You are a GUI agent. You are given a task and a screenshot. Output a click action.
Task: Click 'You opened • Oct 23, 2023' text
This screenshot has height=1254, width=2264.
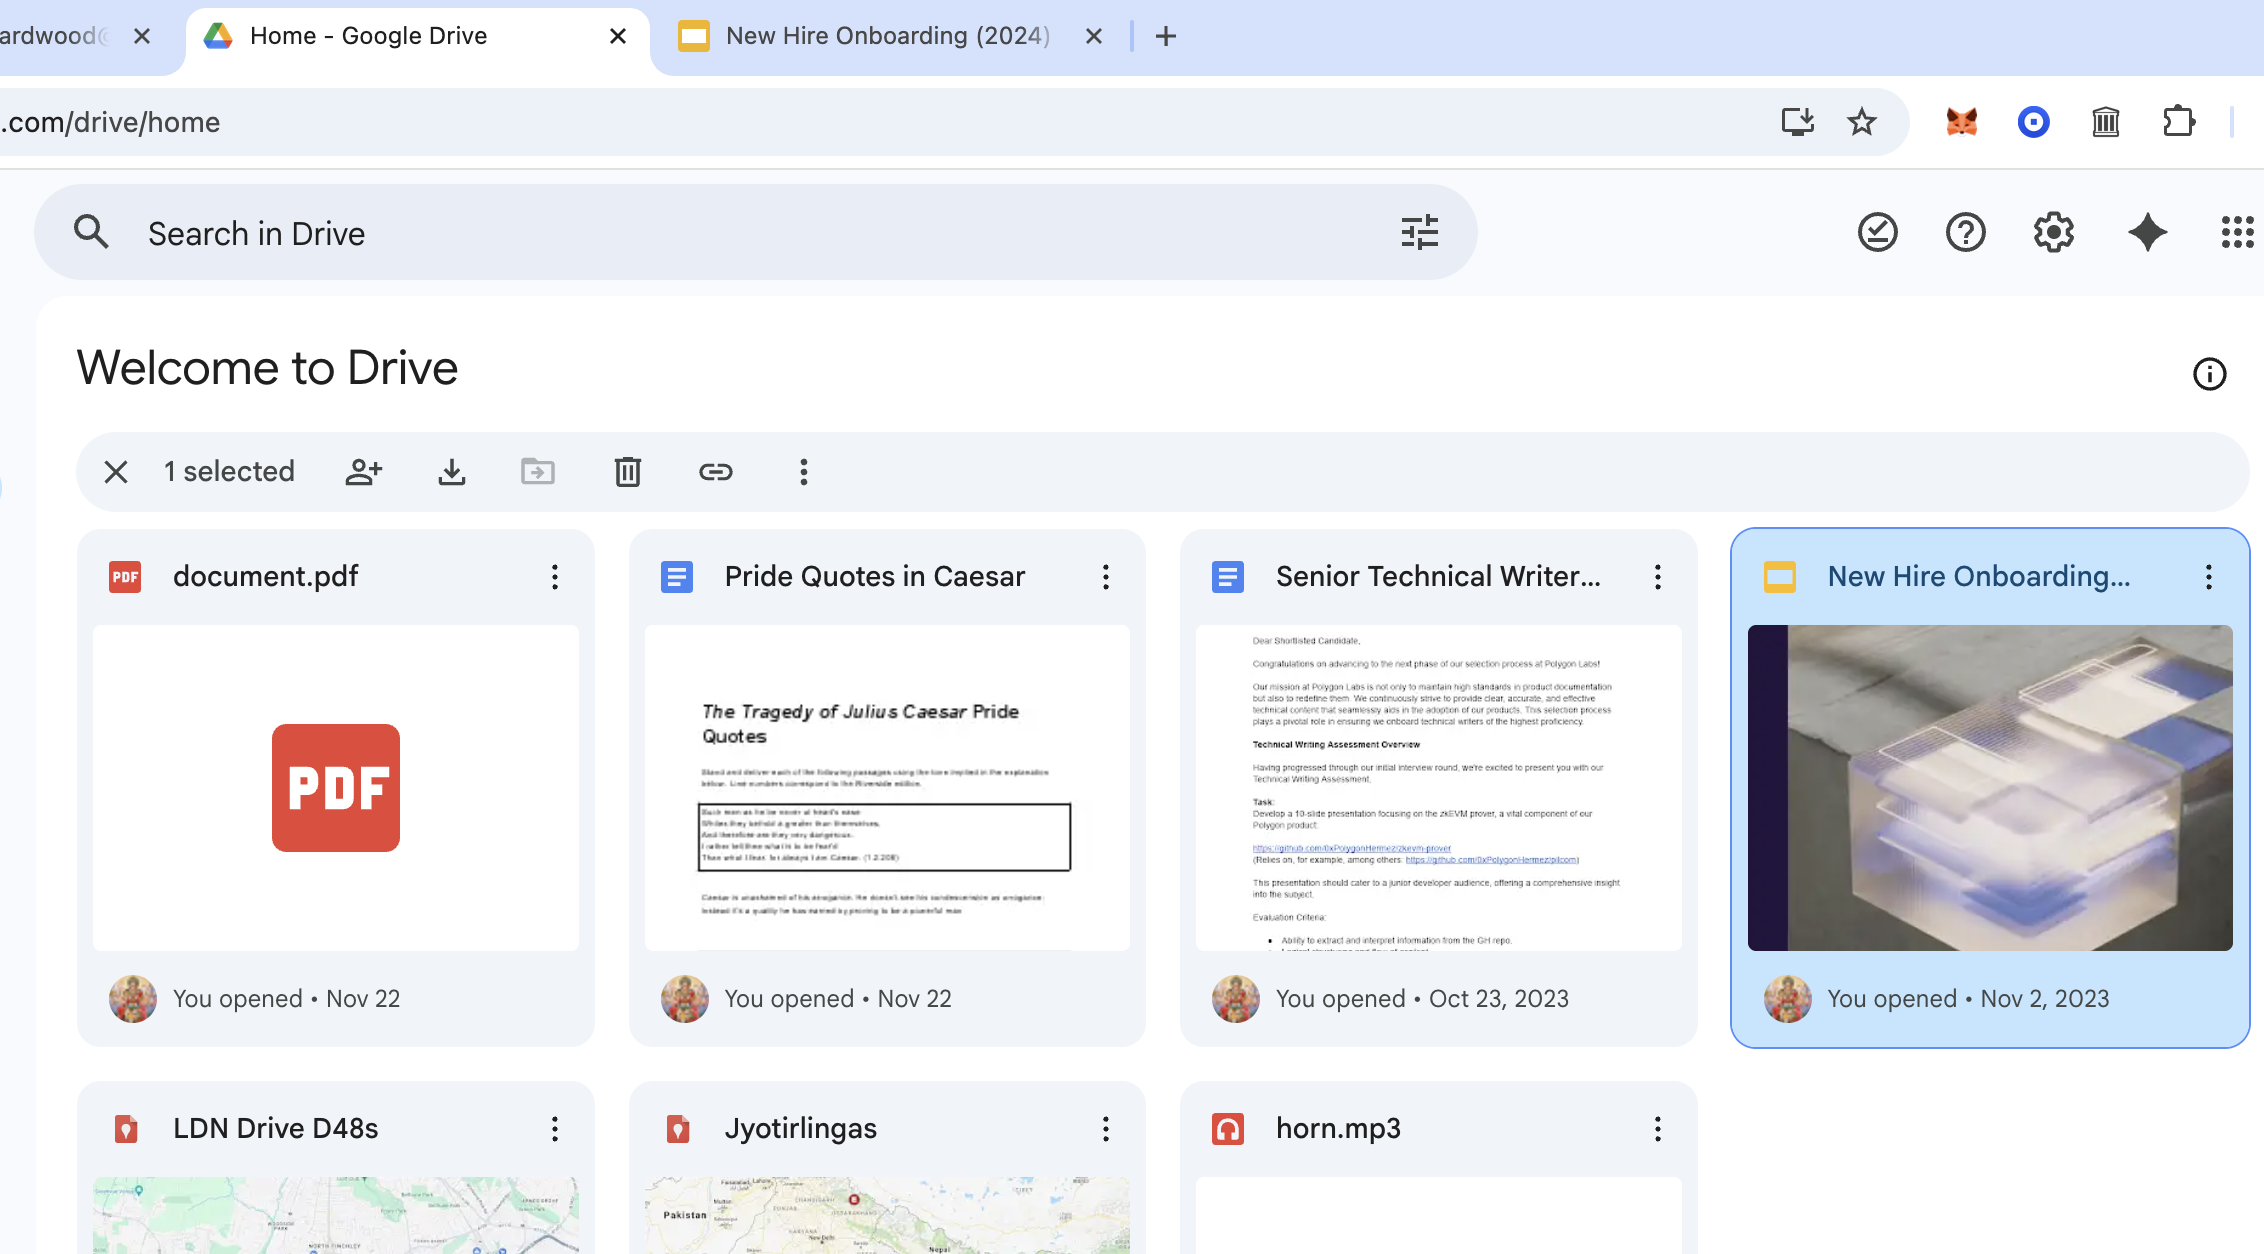pos(1422,998)
